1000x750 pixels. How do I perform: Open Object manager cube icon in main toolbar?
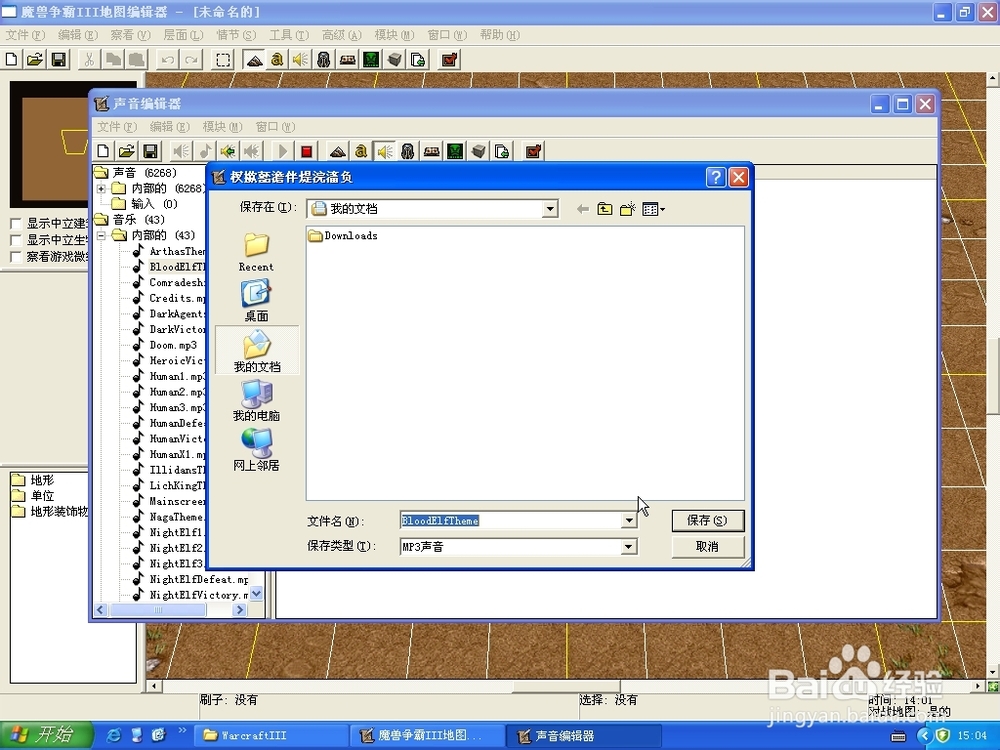tap(395, 60)
